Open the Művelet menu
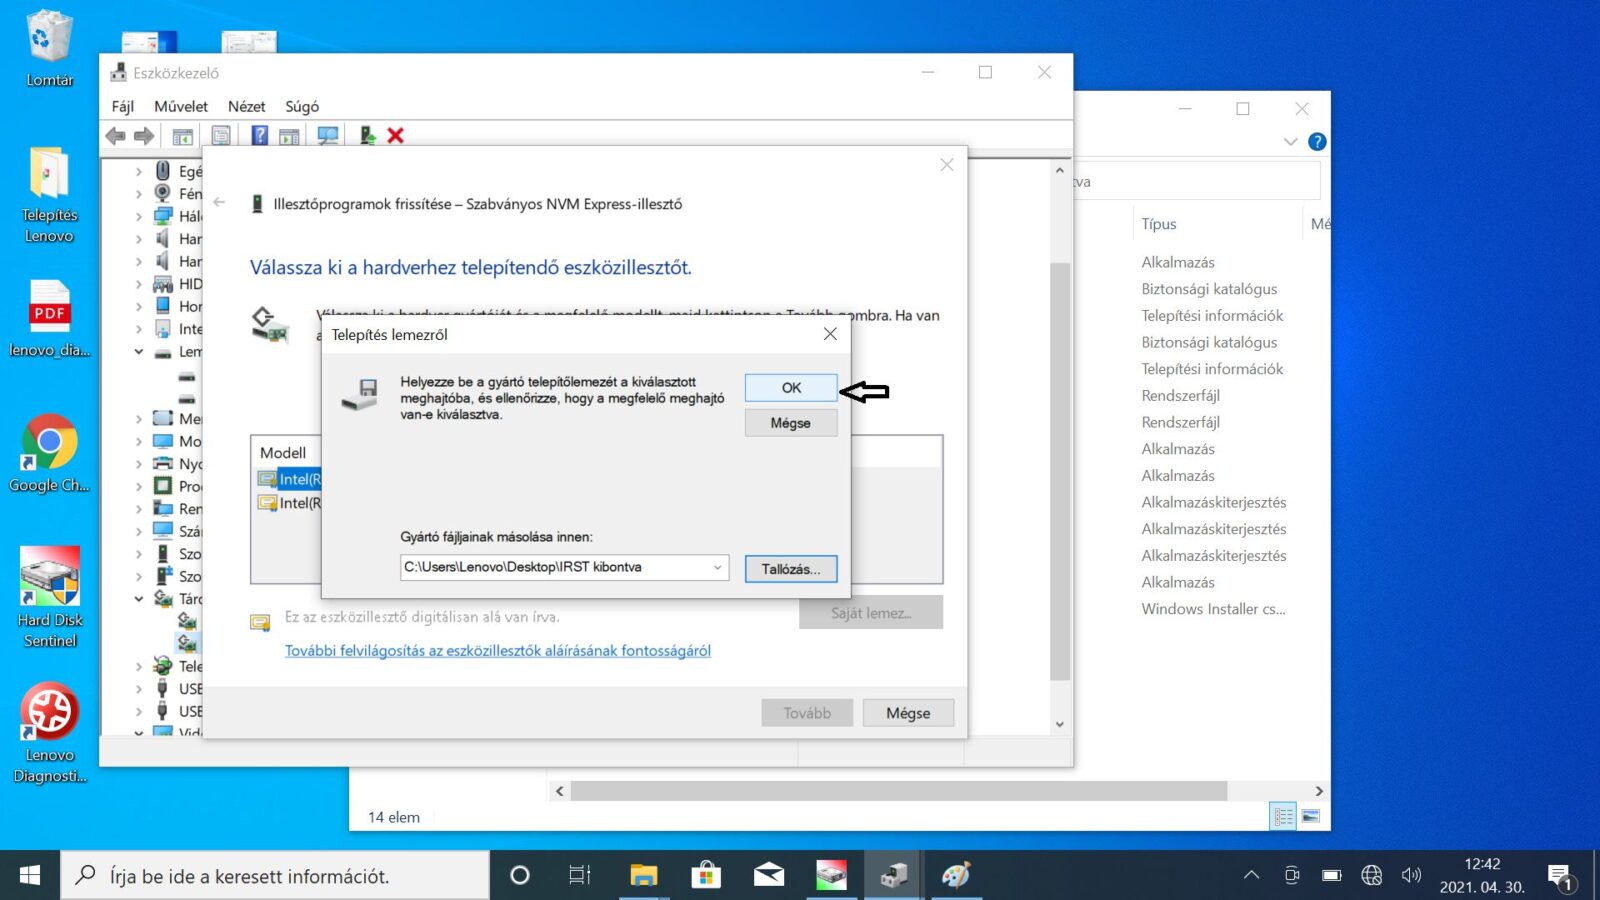The width and height of the screenshot is (1600, 900). (181, 106)
